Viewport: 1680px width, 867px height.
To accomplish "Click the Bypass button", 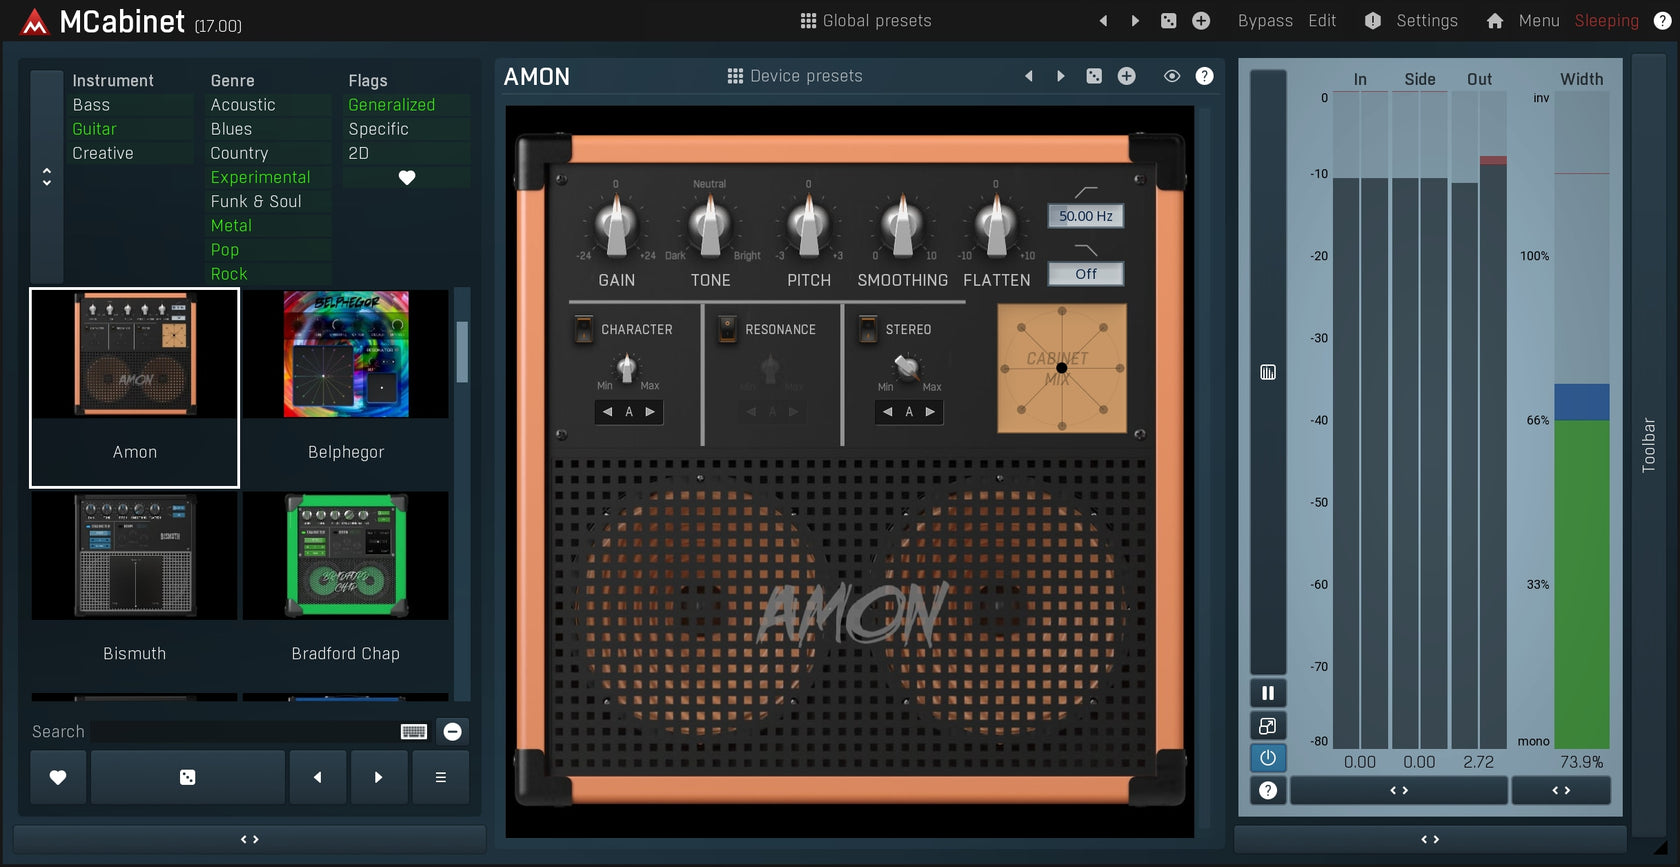I will 1265,21.
